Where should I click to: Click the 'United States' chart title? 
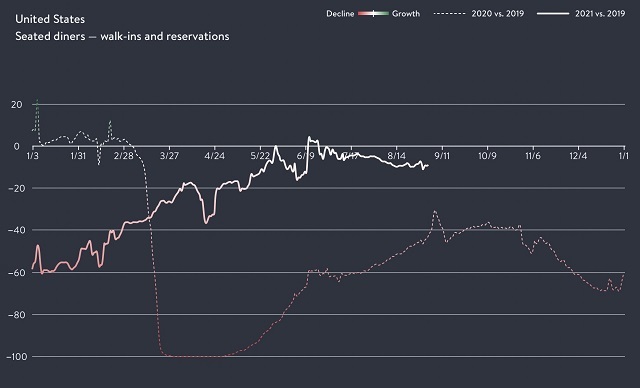[50, 19]
